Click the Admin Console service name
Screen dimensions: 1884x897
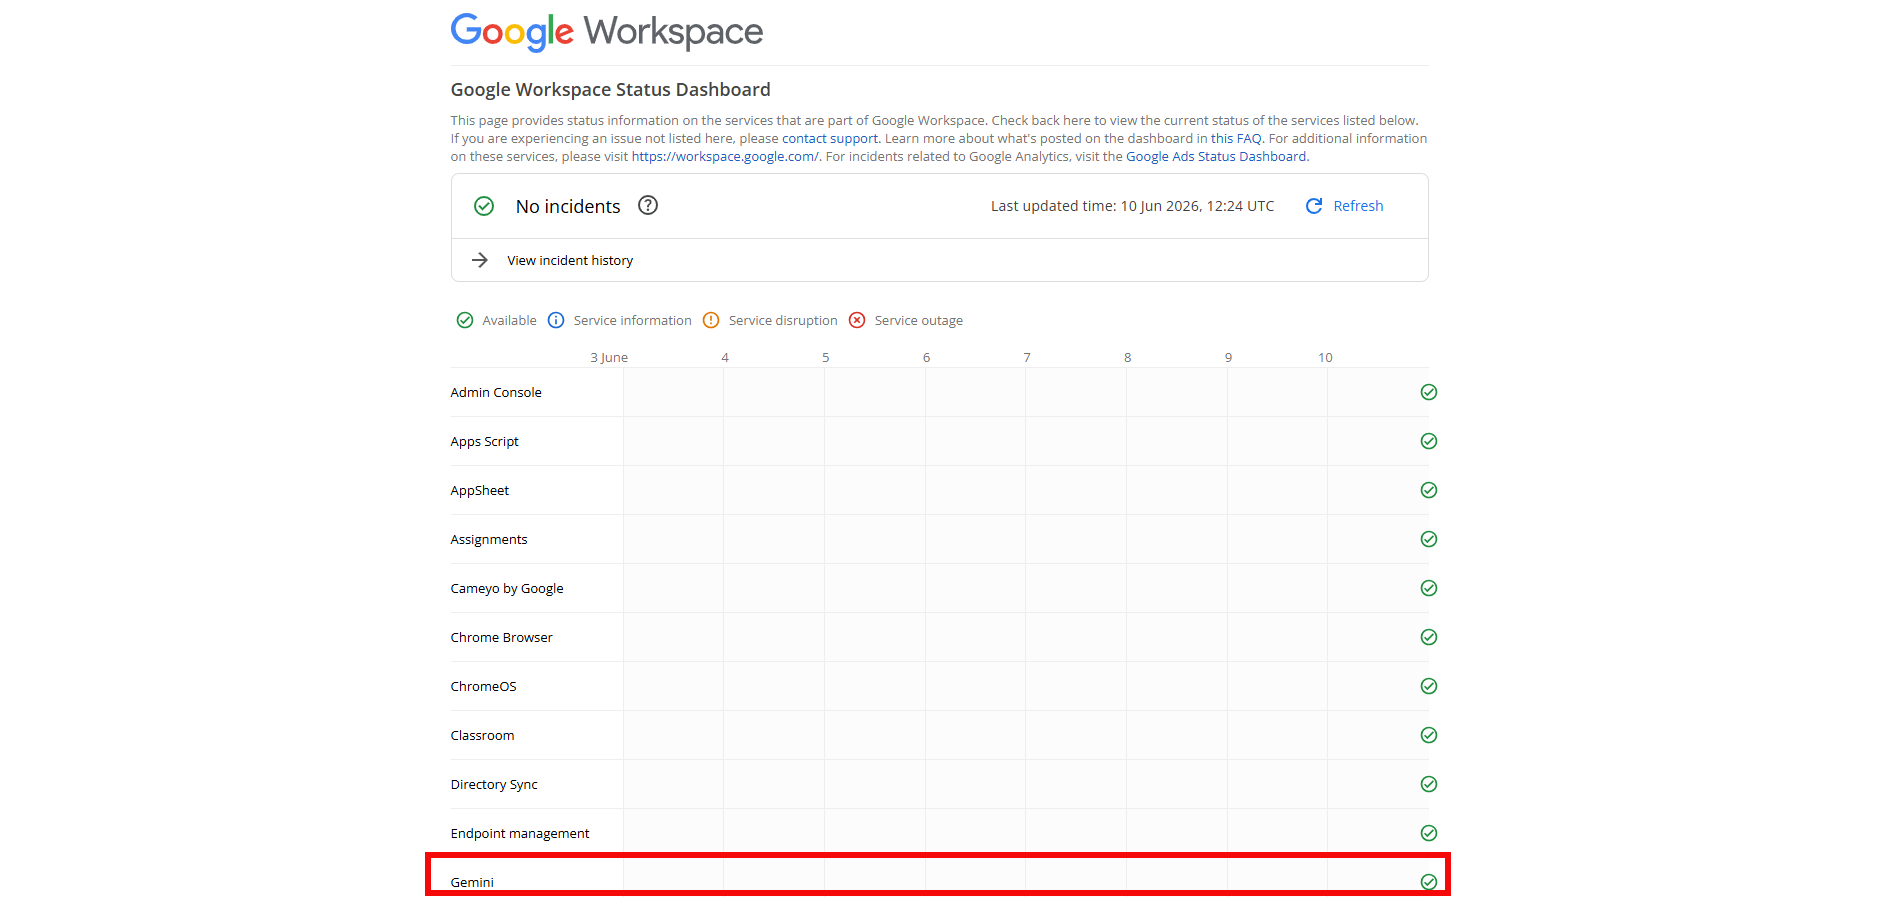(x=496, y=392)
